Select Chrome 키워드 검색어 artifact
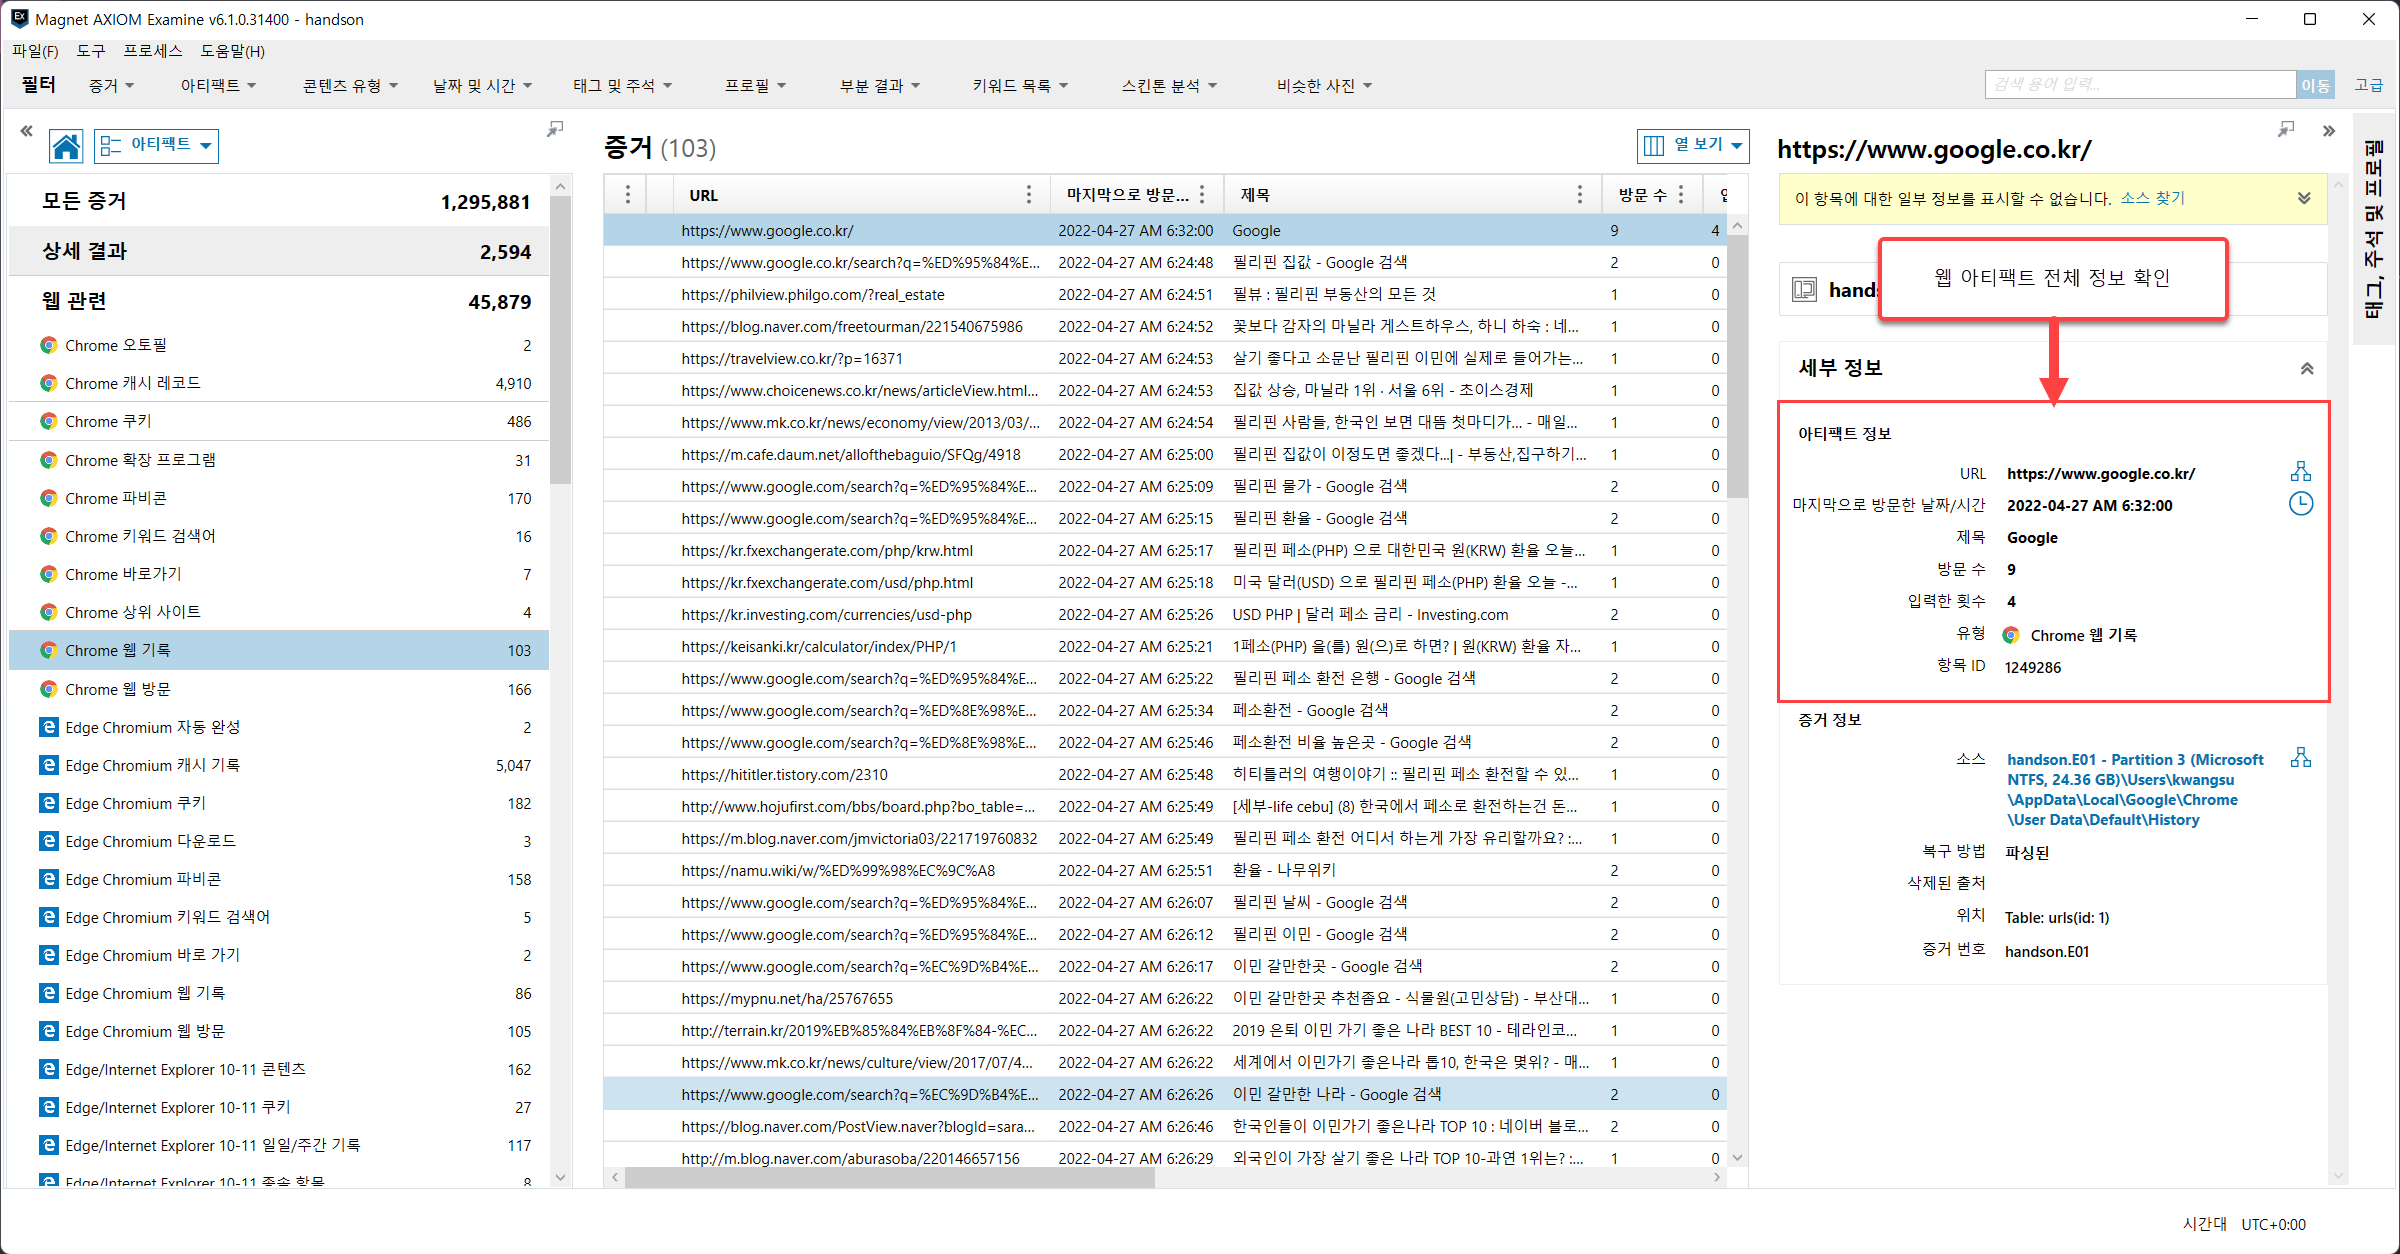The image size is (2400, 1254). [x=279, y=536]
